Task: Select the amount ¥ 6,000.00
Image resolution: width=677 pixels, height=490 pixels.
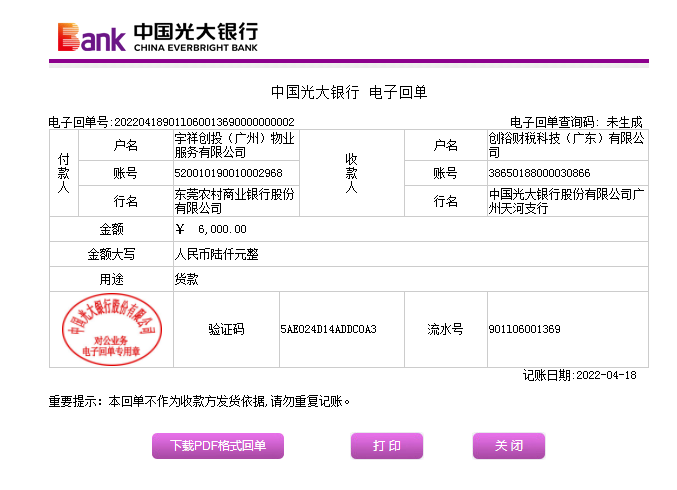Action: pyautogui.click(x=211, y=229)
